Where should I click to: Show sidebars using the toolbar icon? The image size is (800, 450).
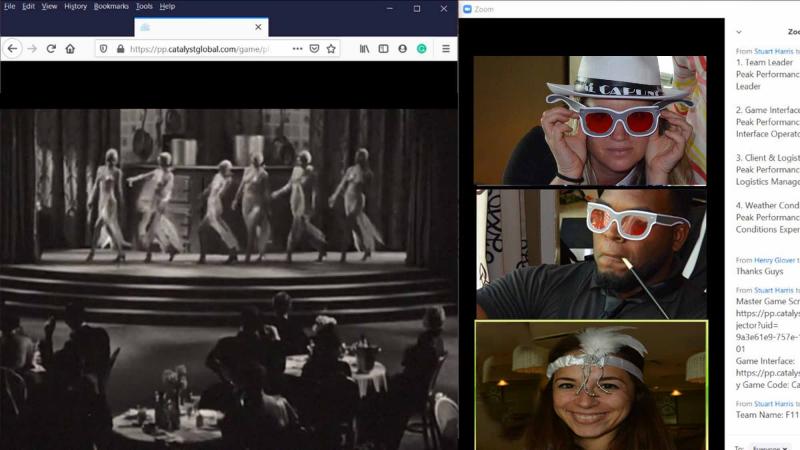383,48
